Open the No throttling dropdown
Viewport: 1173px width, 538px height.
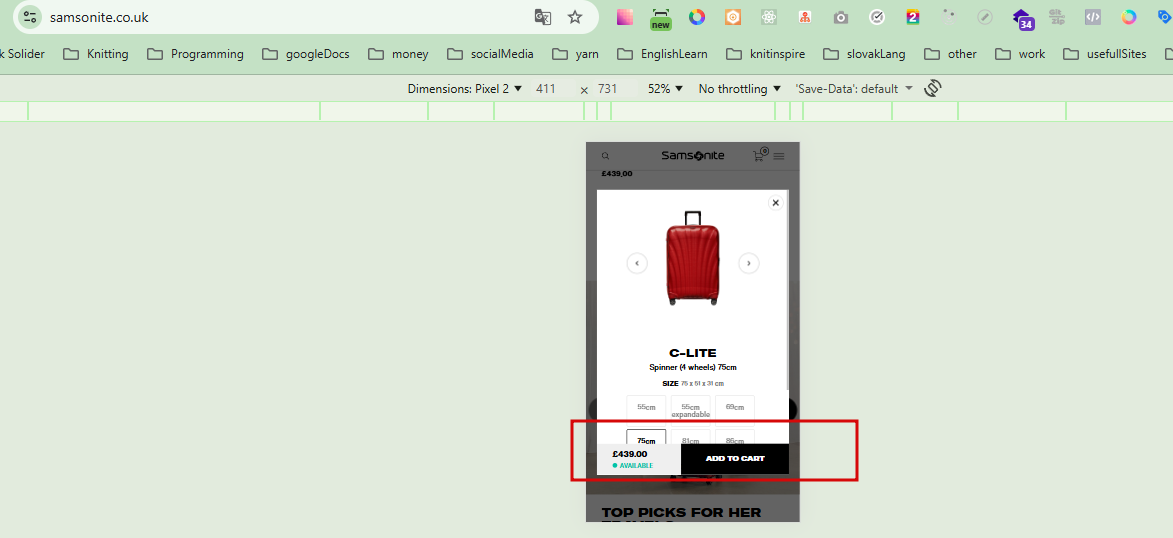(x=739, y=88)
